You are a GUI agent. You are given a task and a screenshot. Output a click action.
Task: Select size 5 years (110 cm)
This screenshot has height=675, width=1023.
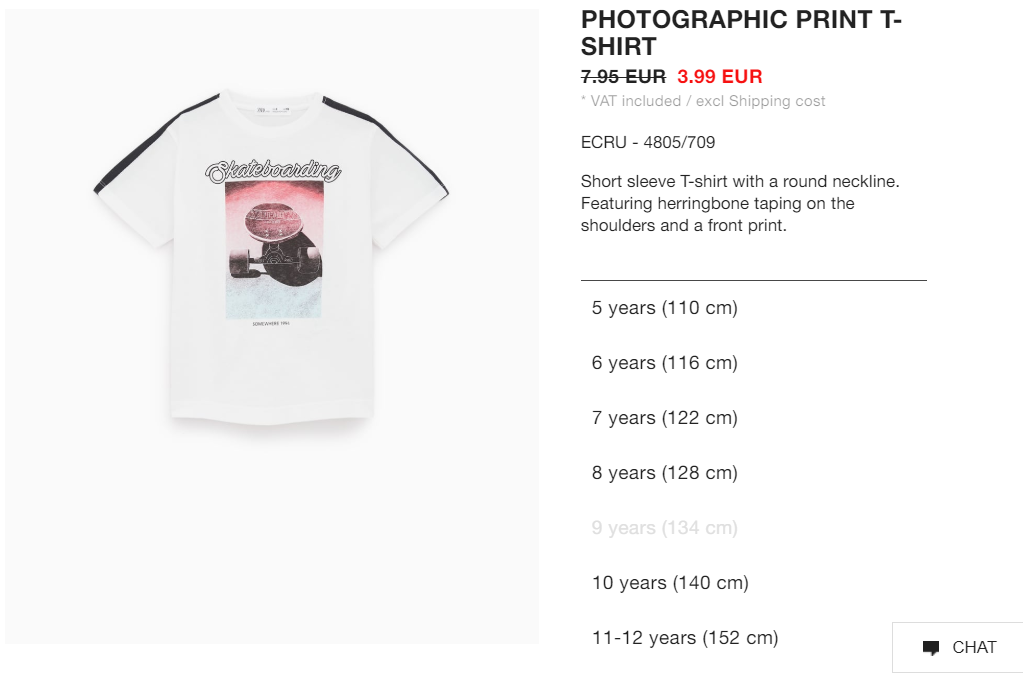point(665,308)
